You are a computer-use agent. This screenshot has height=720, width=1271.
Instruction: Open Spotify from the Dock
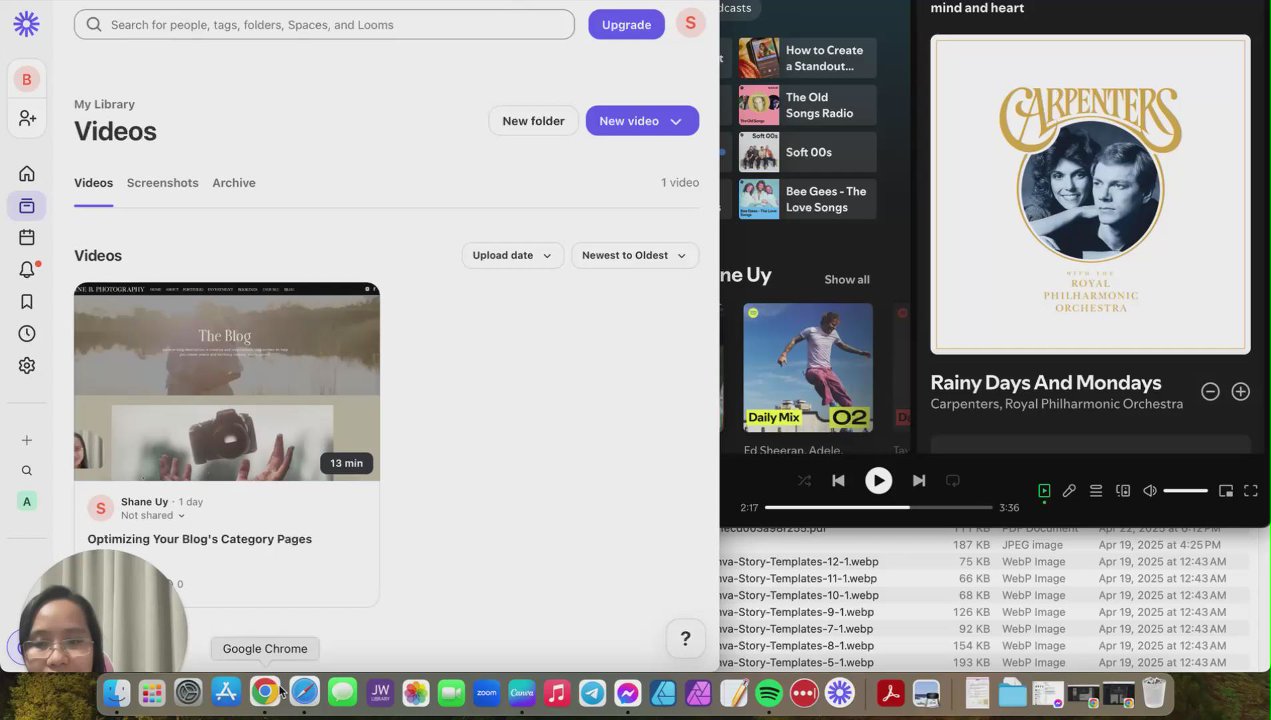769,692
